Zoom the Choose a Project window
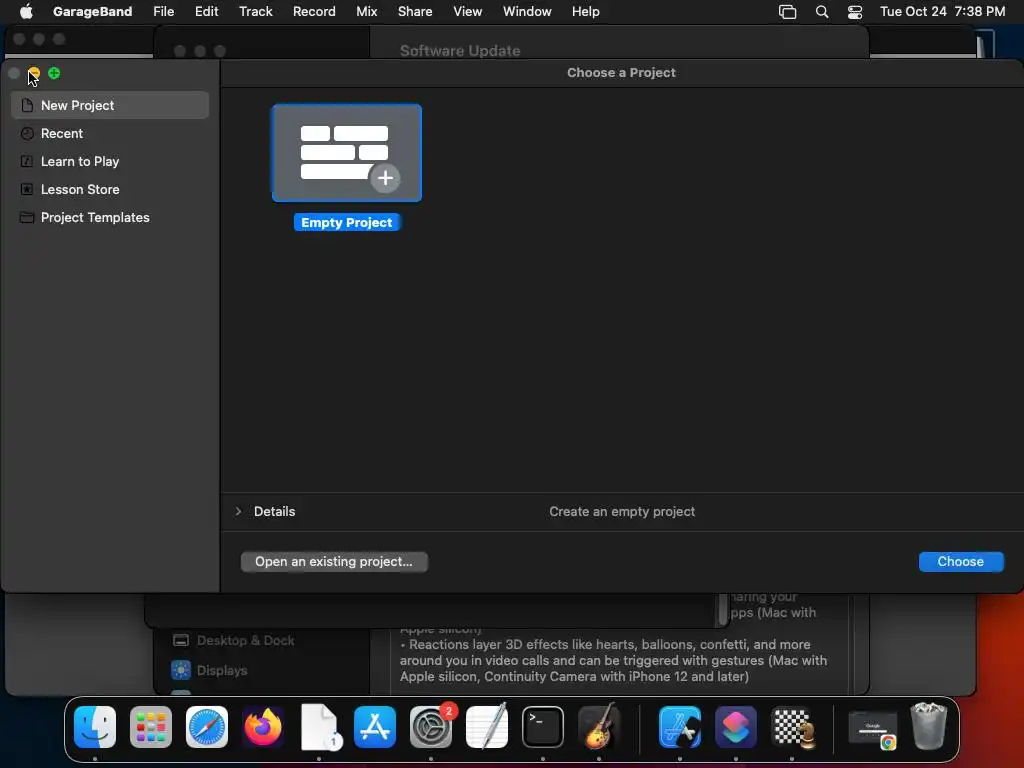Screen dimensions: 1024x768 (54, 73)
